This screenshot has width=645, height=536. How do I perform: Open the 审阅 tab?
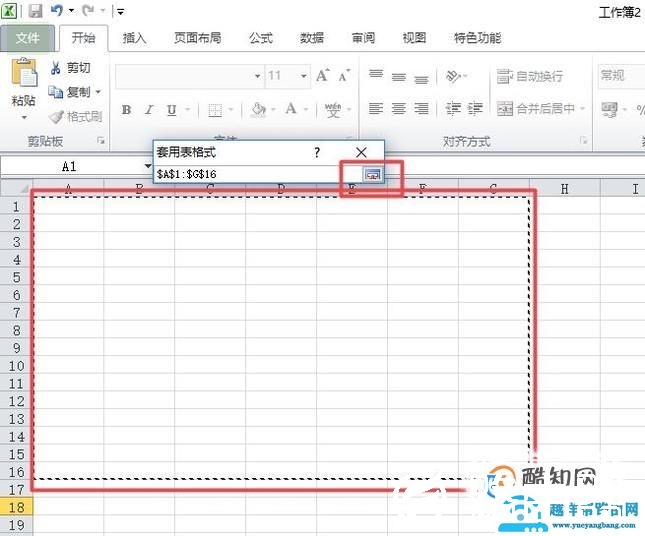[363, 38]
